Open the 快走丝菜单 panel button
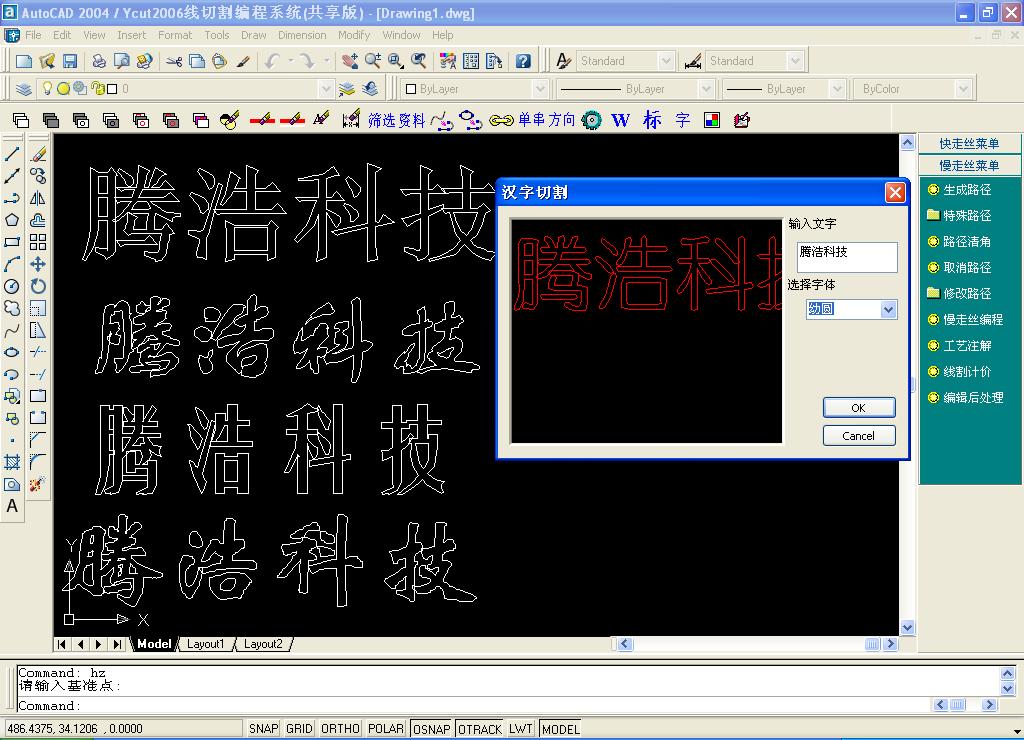This screenshot has height=740, width=1024. [969, 144]
